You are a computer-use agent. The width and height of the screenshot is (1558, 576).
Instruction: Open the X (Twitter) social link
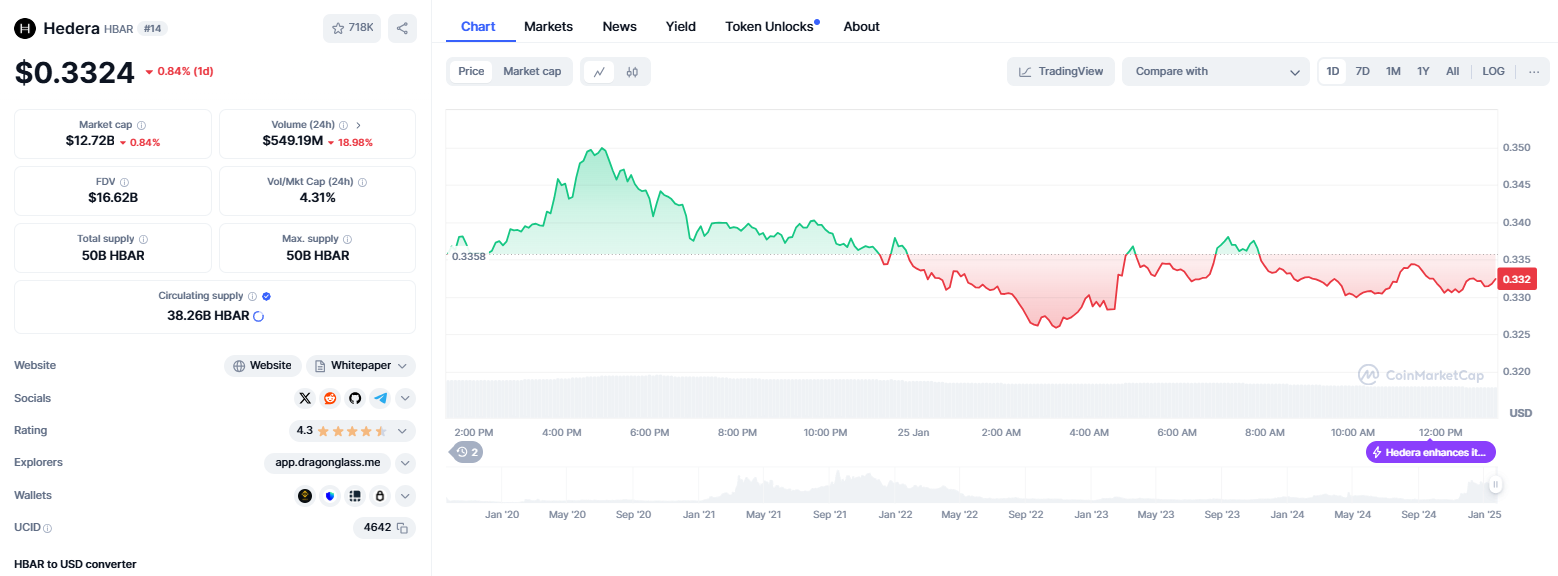click(305, 398)
